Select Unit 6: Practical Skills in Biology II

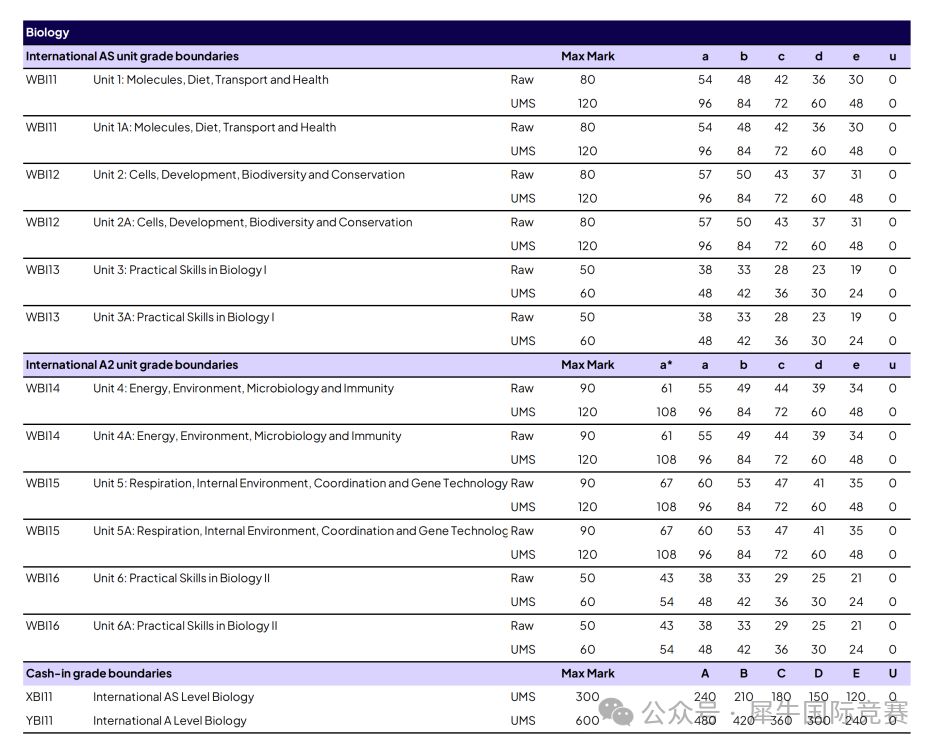(x=181, y=578)
